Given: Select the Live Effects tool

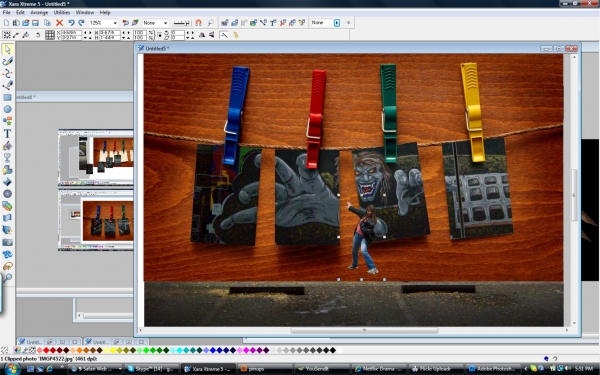Looking at the screenshot, I should (x=7, y=230).
